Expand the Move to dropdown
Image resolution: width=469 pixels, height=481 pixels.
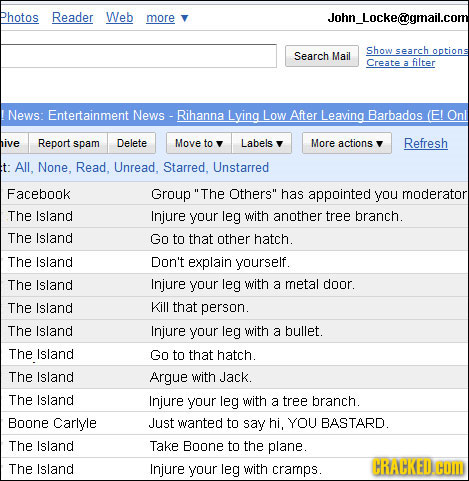[199, 143]
